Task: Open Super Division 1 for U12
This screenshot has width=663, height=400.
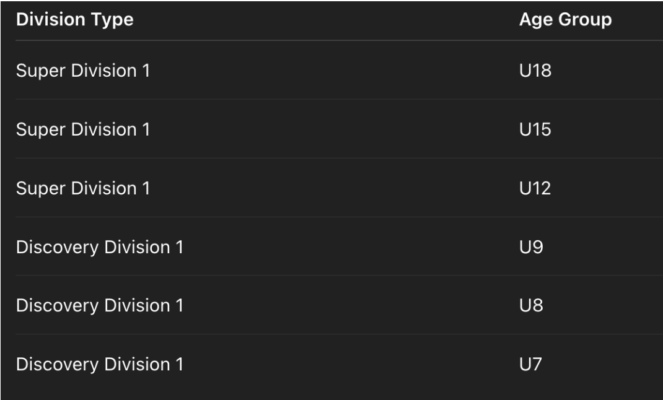Action: click(x=83, y=188)
